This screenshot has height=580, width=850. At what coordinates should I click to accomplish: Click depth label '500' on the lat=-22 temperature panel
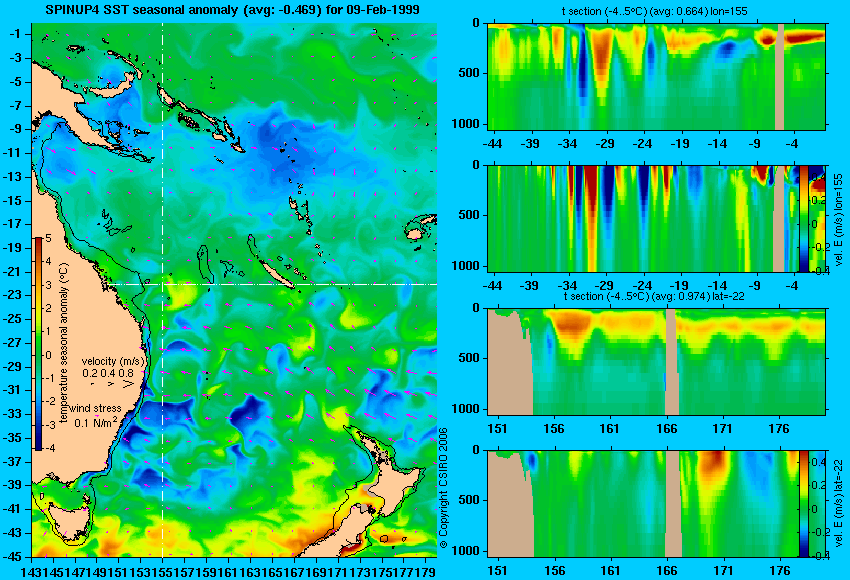coord(469,358)
